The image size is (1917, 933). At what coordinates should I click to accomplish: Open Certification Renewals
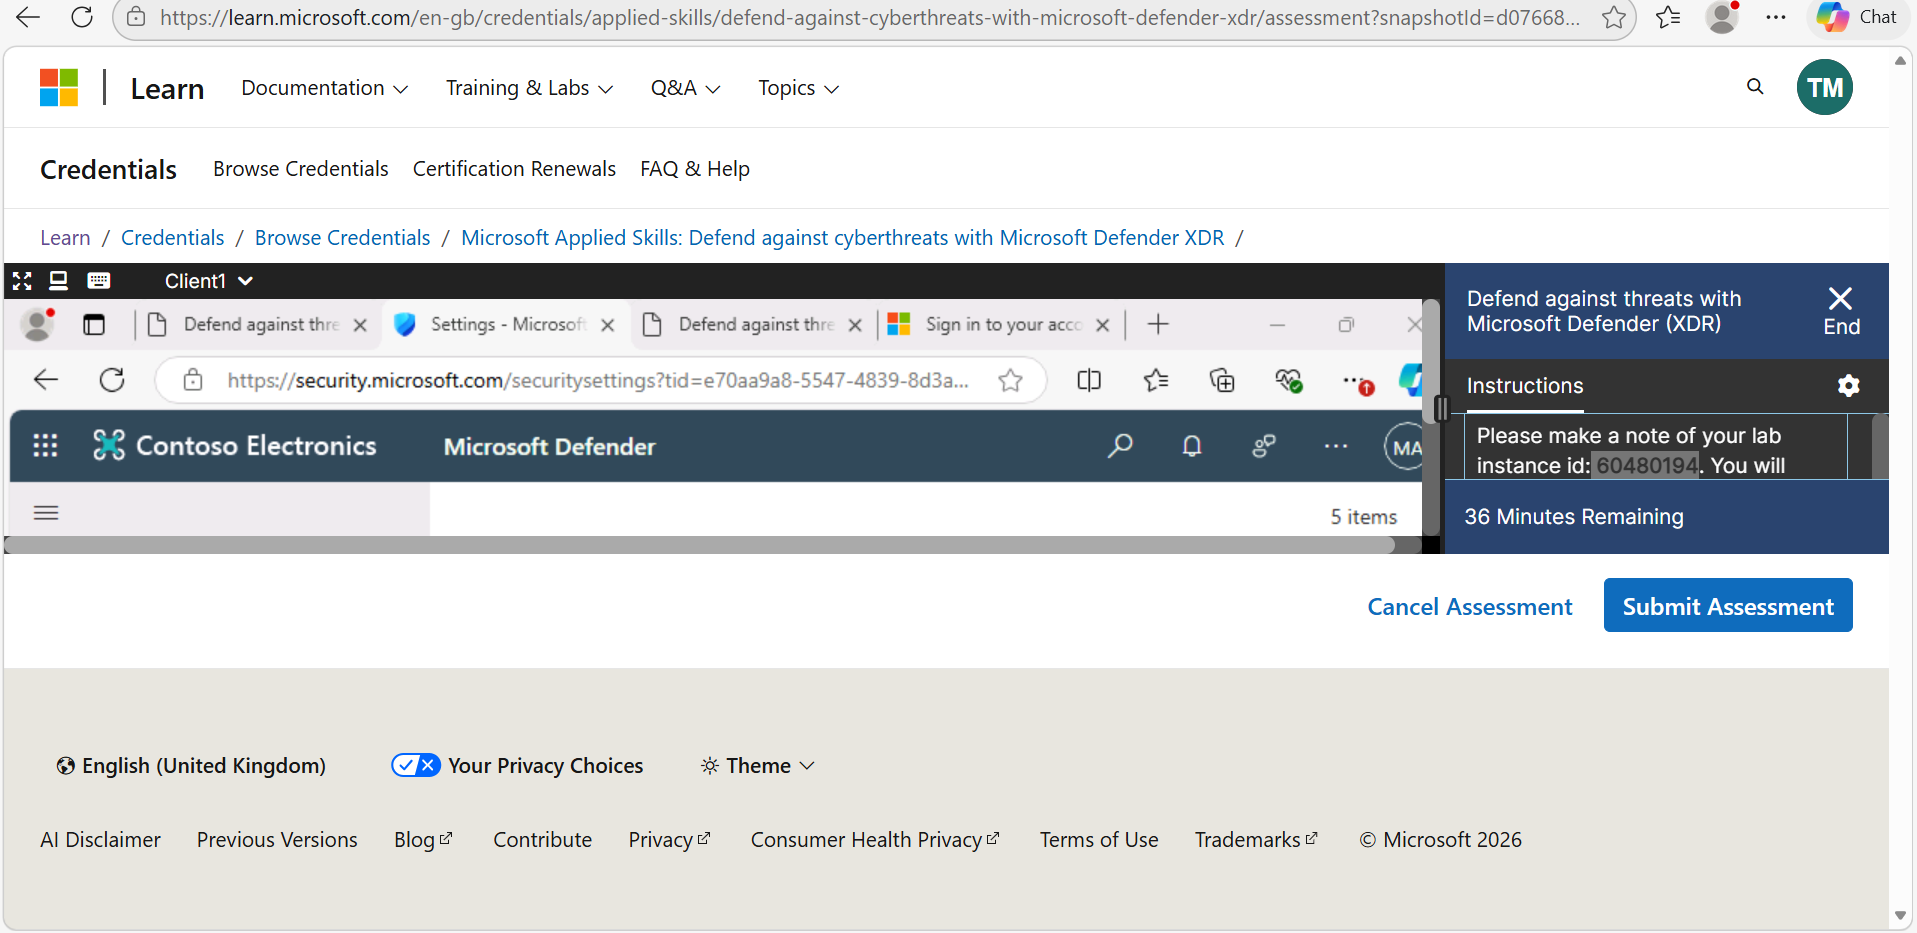(514, 169)
